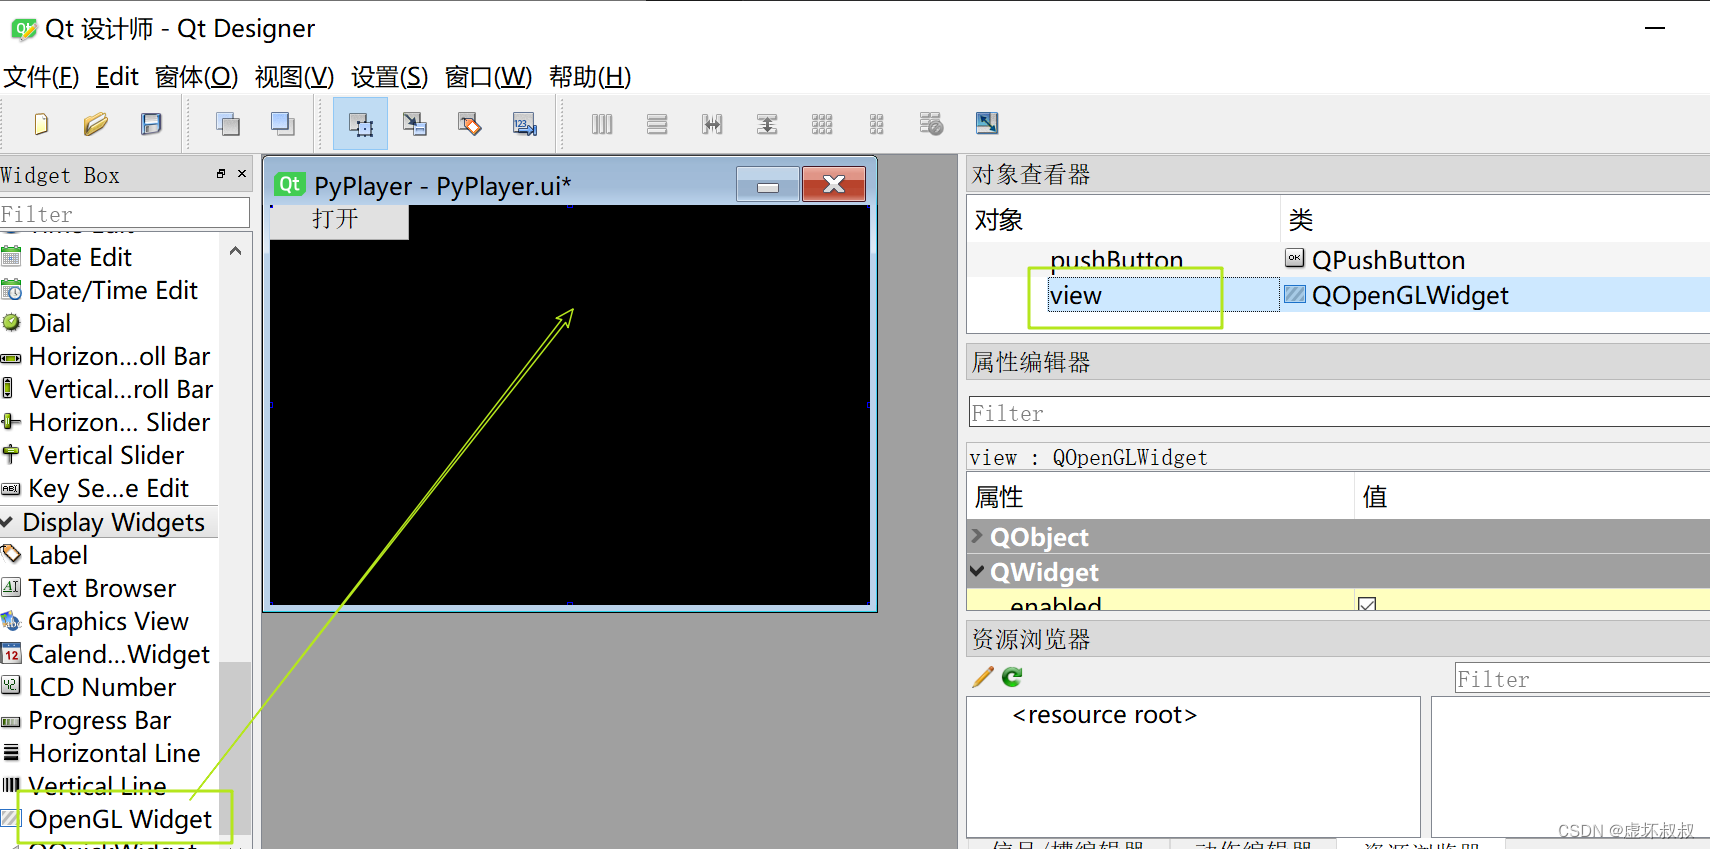Click the pencil edit resources icon
1710x849 pixels.
[983, 677]
